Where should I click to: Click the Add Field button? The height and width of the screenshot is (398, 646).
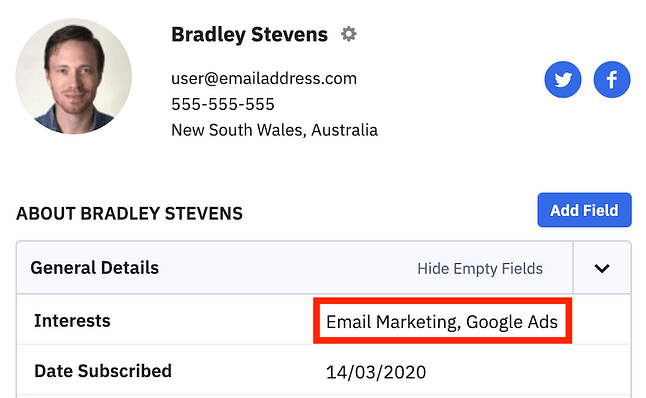(x=584, y=210)
